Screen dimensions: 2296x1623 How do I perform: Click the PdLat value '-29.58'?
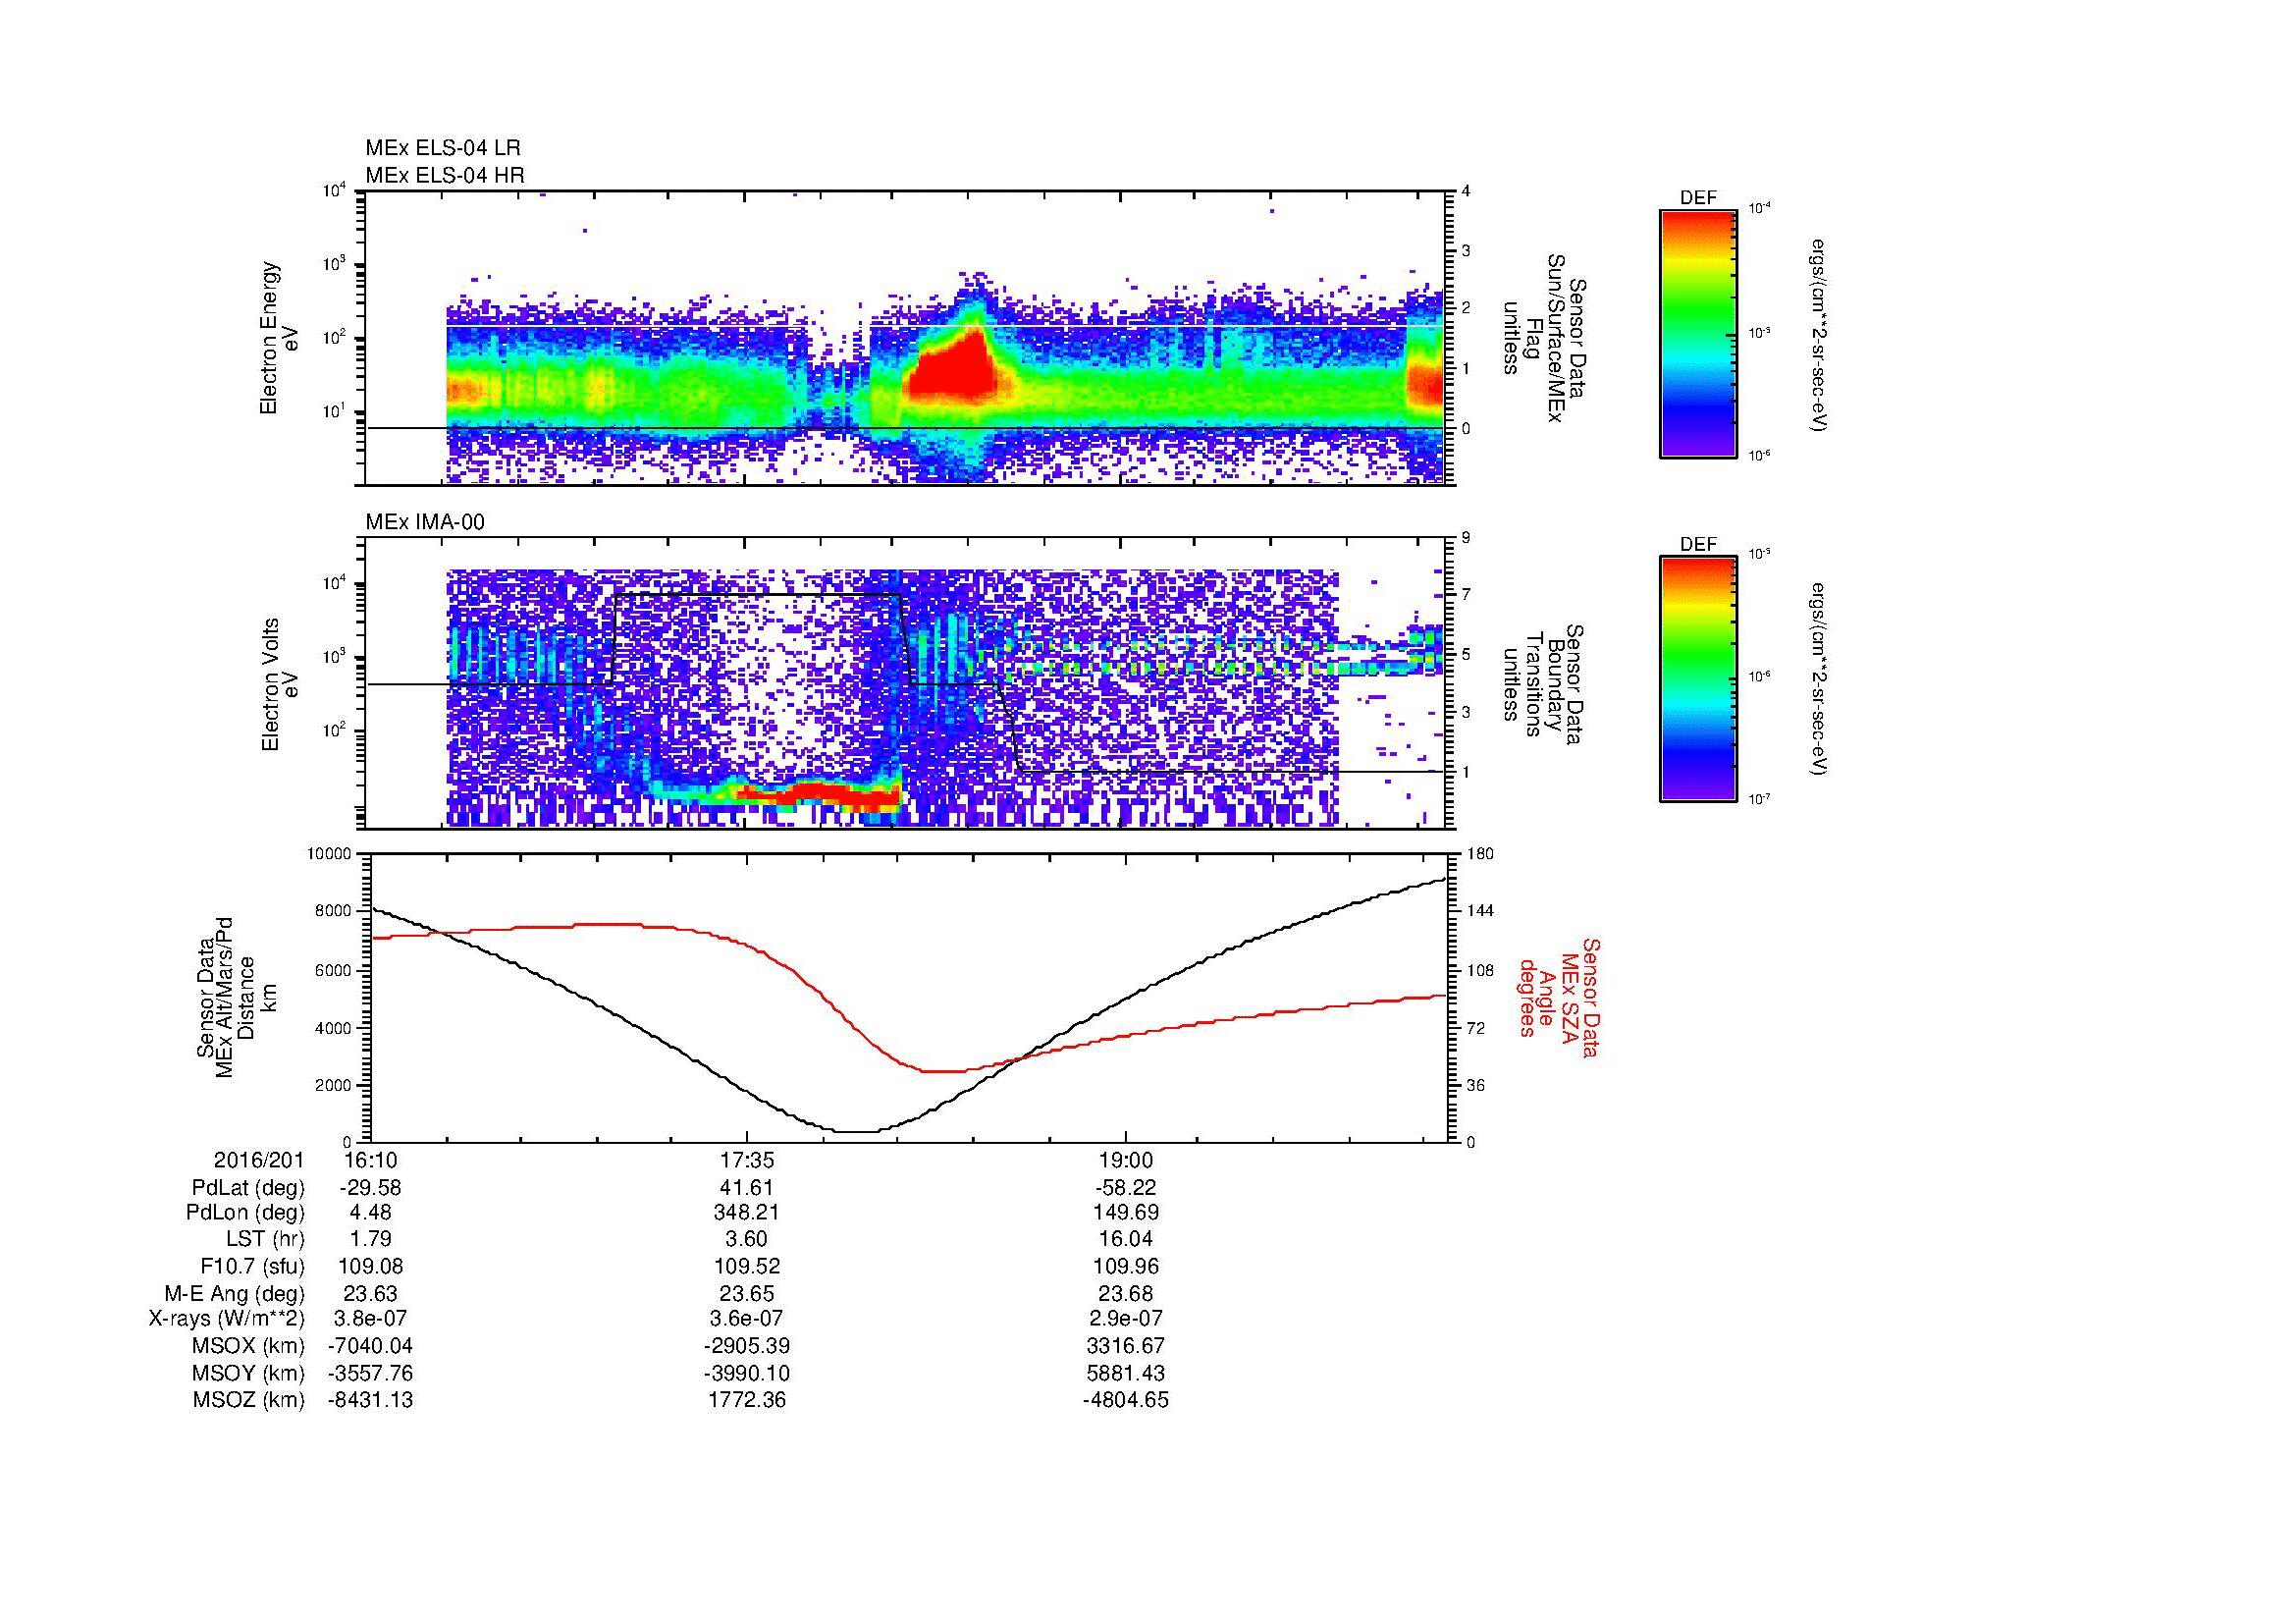tap(370, 1188)
